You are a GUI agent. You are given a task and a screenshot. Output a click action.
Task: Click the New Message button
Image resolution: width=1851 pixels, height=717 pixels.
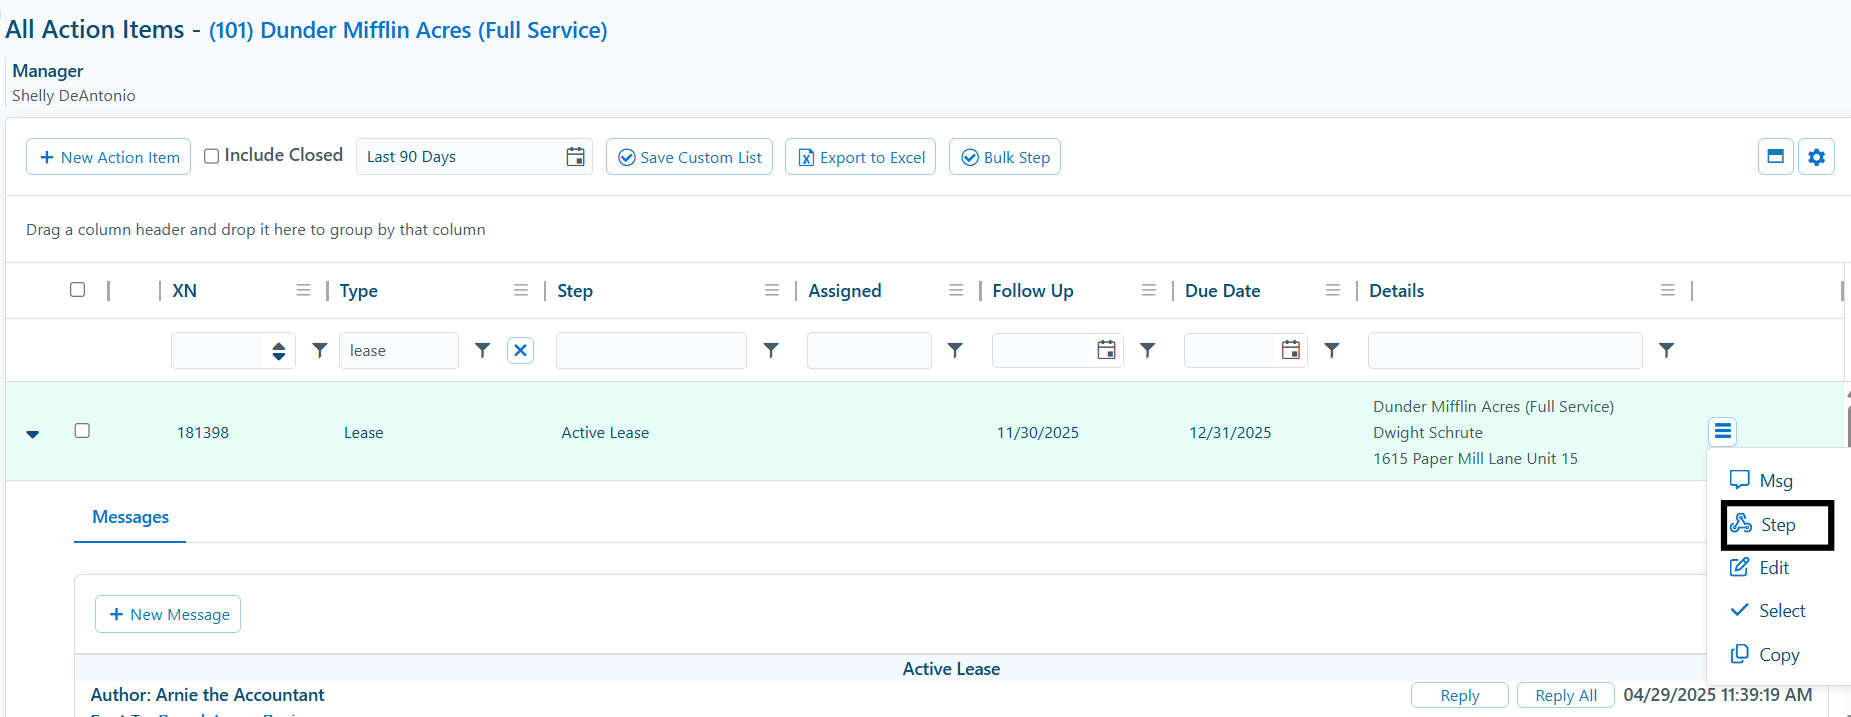coord(168,614)
